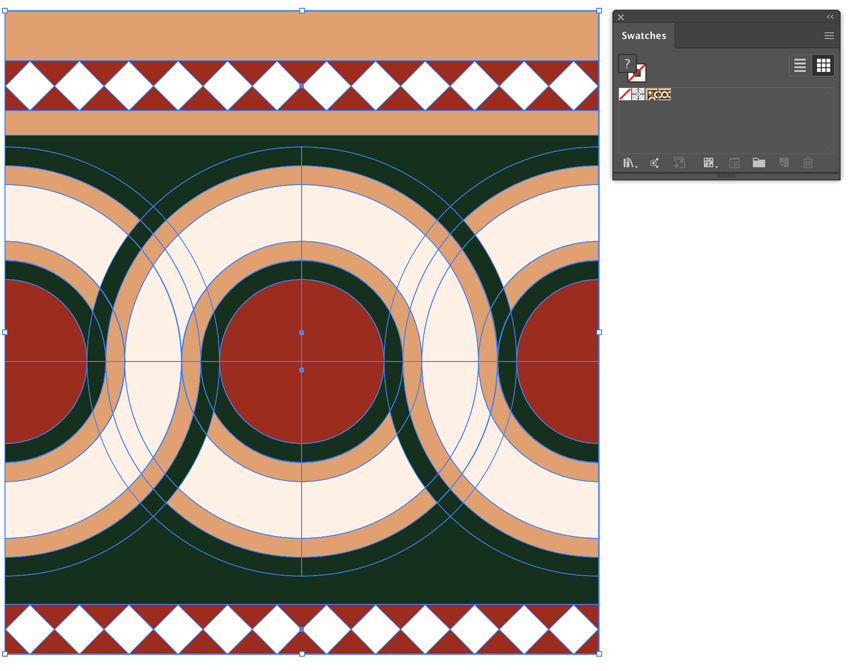Create a new color group folder
This screenshot has width=850, height=671.
click(x=759, y=163)
